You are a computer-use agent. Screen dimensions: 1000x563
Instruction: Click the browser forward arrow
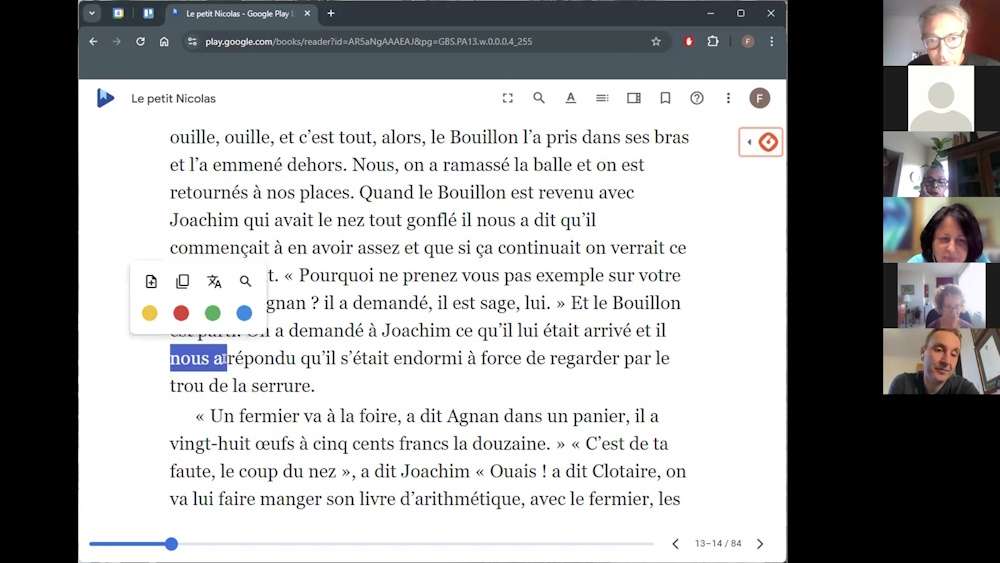(x=117, y=41)
